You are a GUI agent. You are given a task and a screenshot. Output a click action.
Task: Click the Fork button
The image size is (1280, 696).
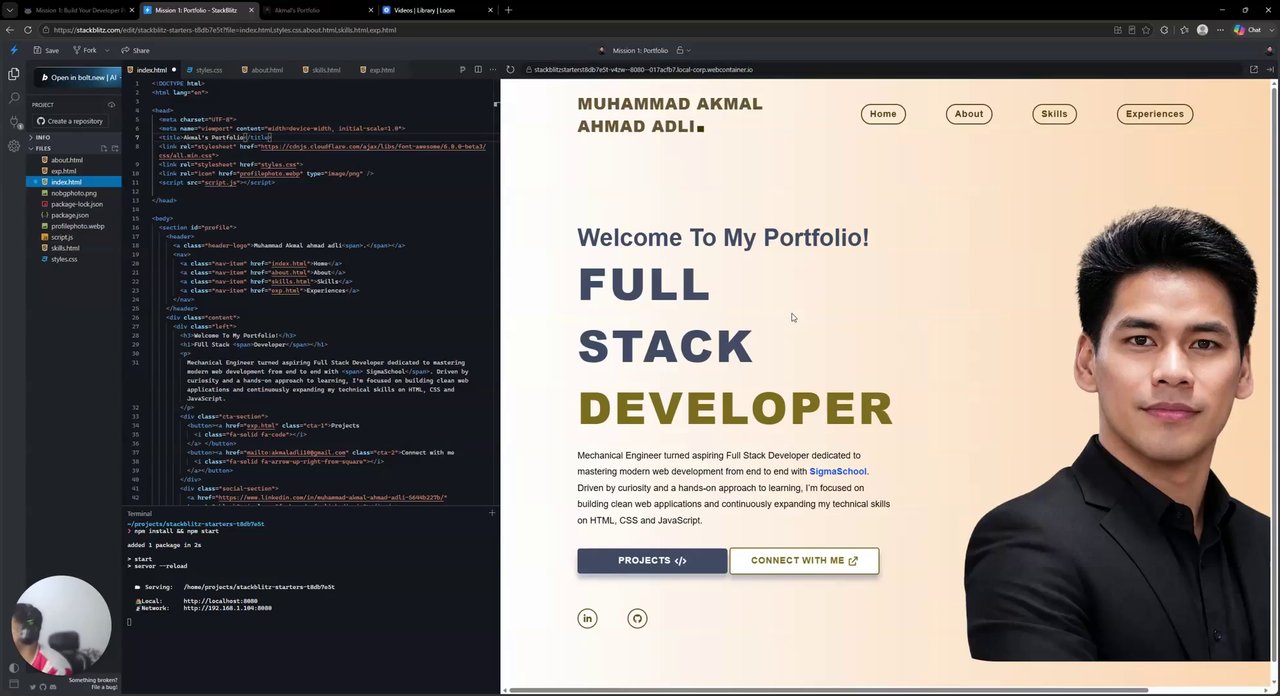85,50
